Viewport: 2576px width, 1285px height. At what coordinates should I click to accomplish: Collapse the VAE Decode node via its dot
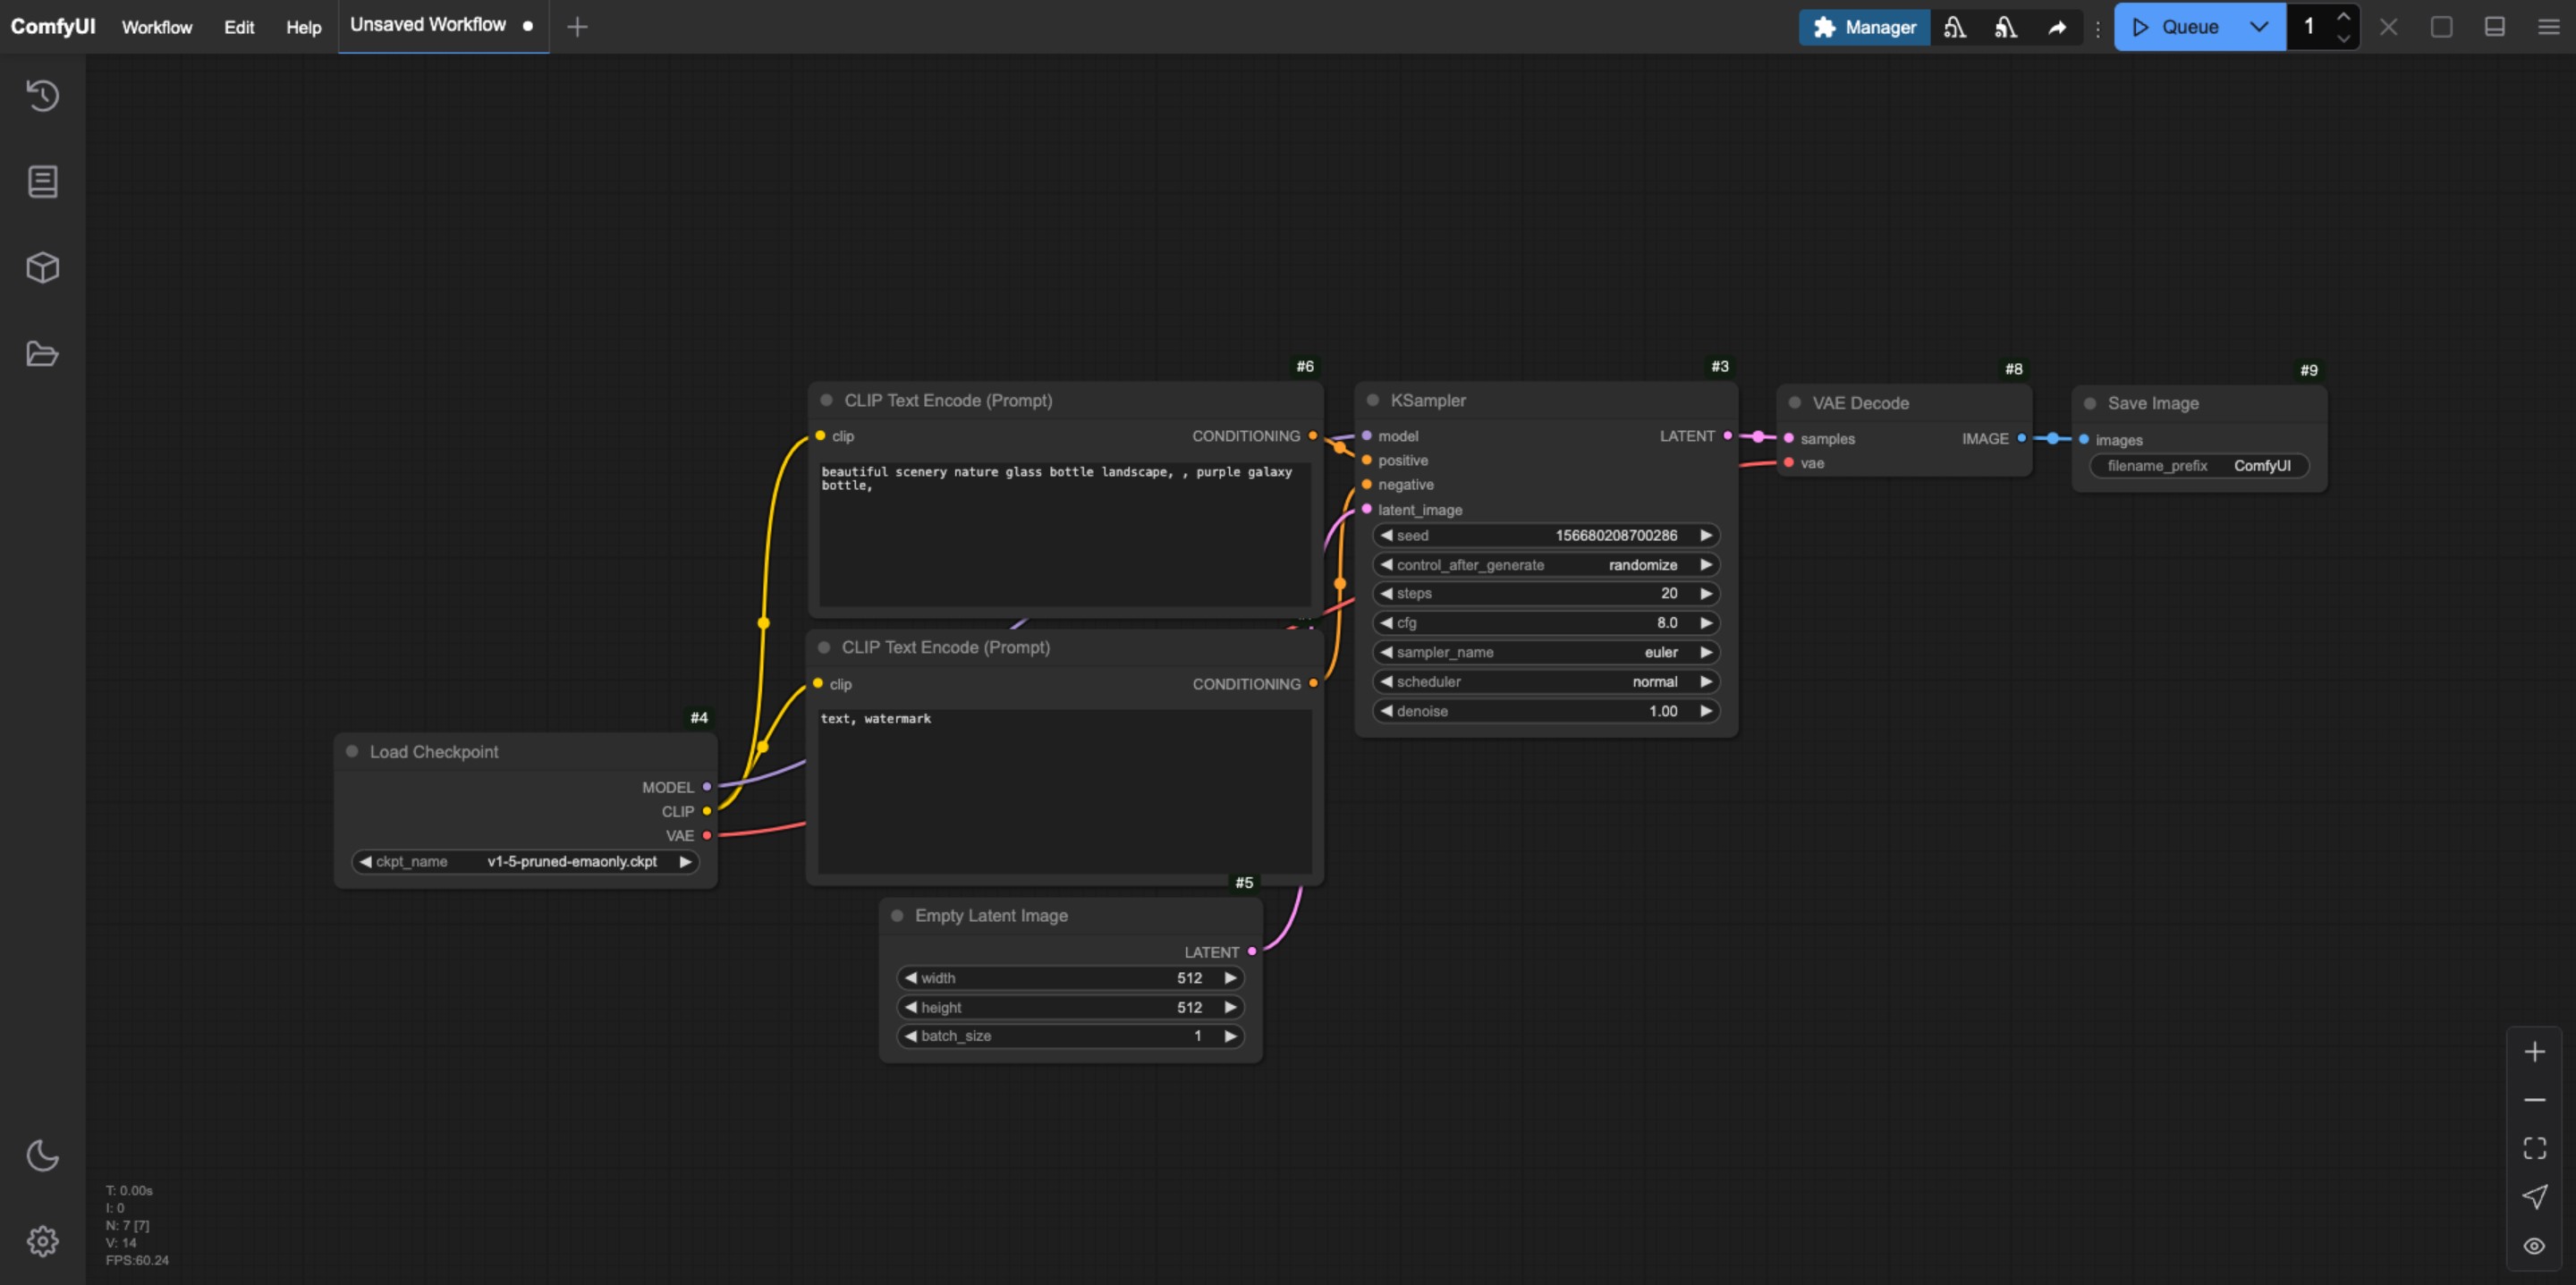tap(1795, 402)
